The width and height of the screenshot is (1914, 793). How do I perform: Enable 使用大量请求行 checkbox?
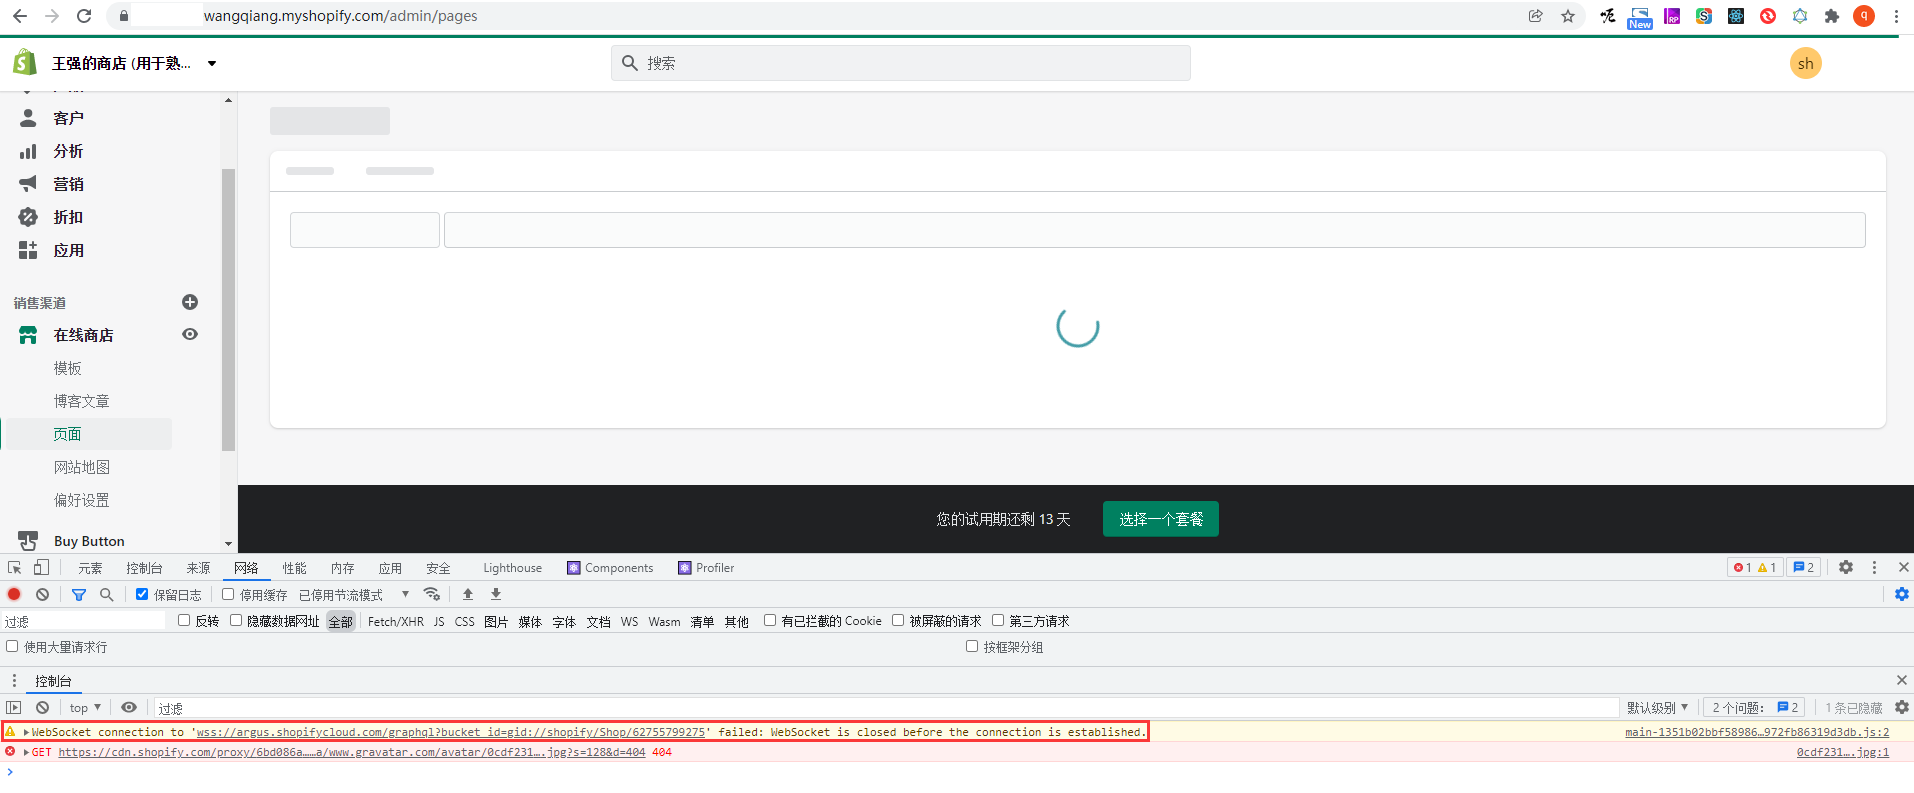click(x=12, y=646)
